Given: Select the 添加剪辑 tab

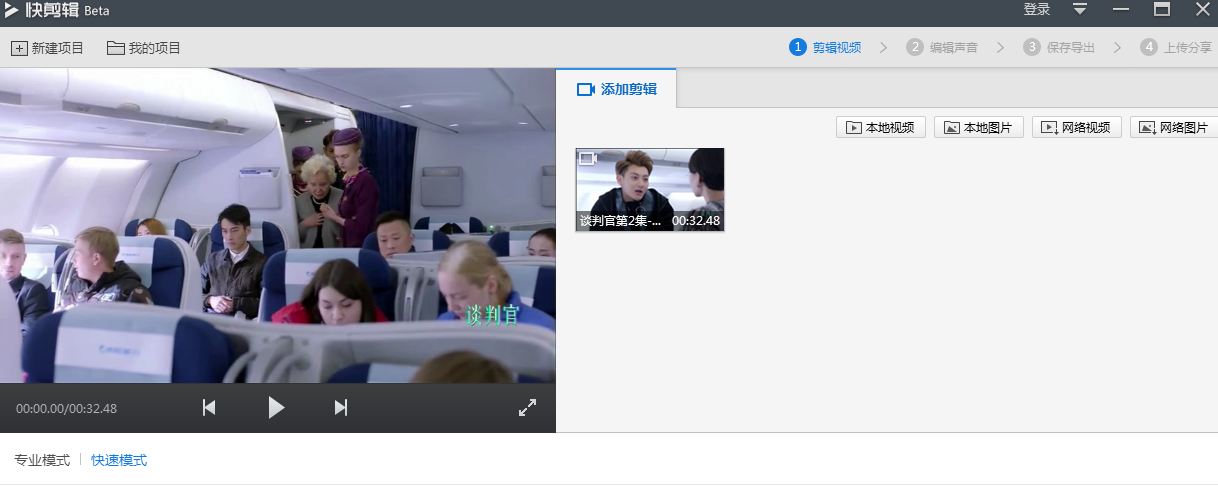Looking at the screenshot, I should pos(616,89).
